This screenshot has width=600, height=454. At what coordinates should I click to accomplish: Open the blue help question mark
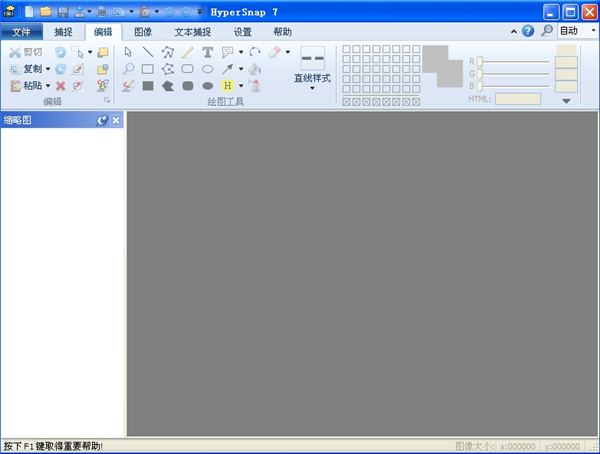[x=528, y=31]
